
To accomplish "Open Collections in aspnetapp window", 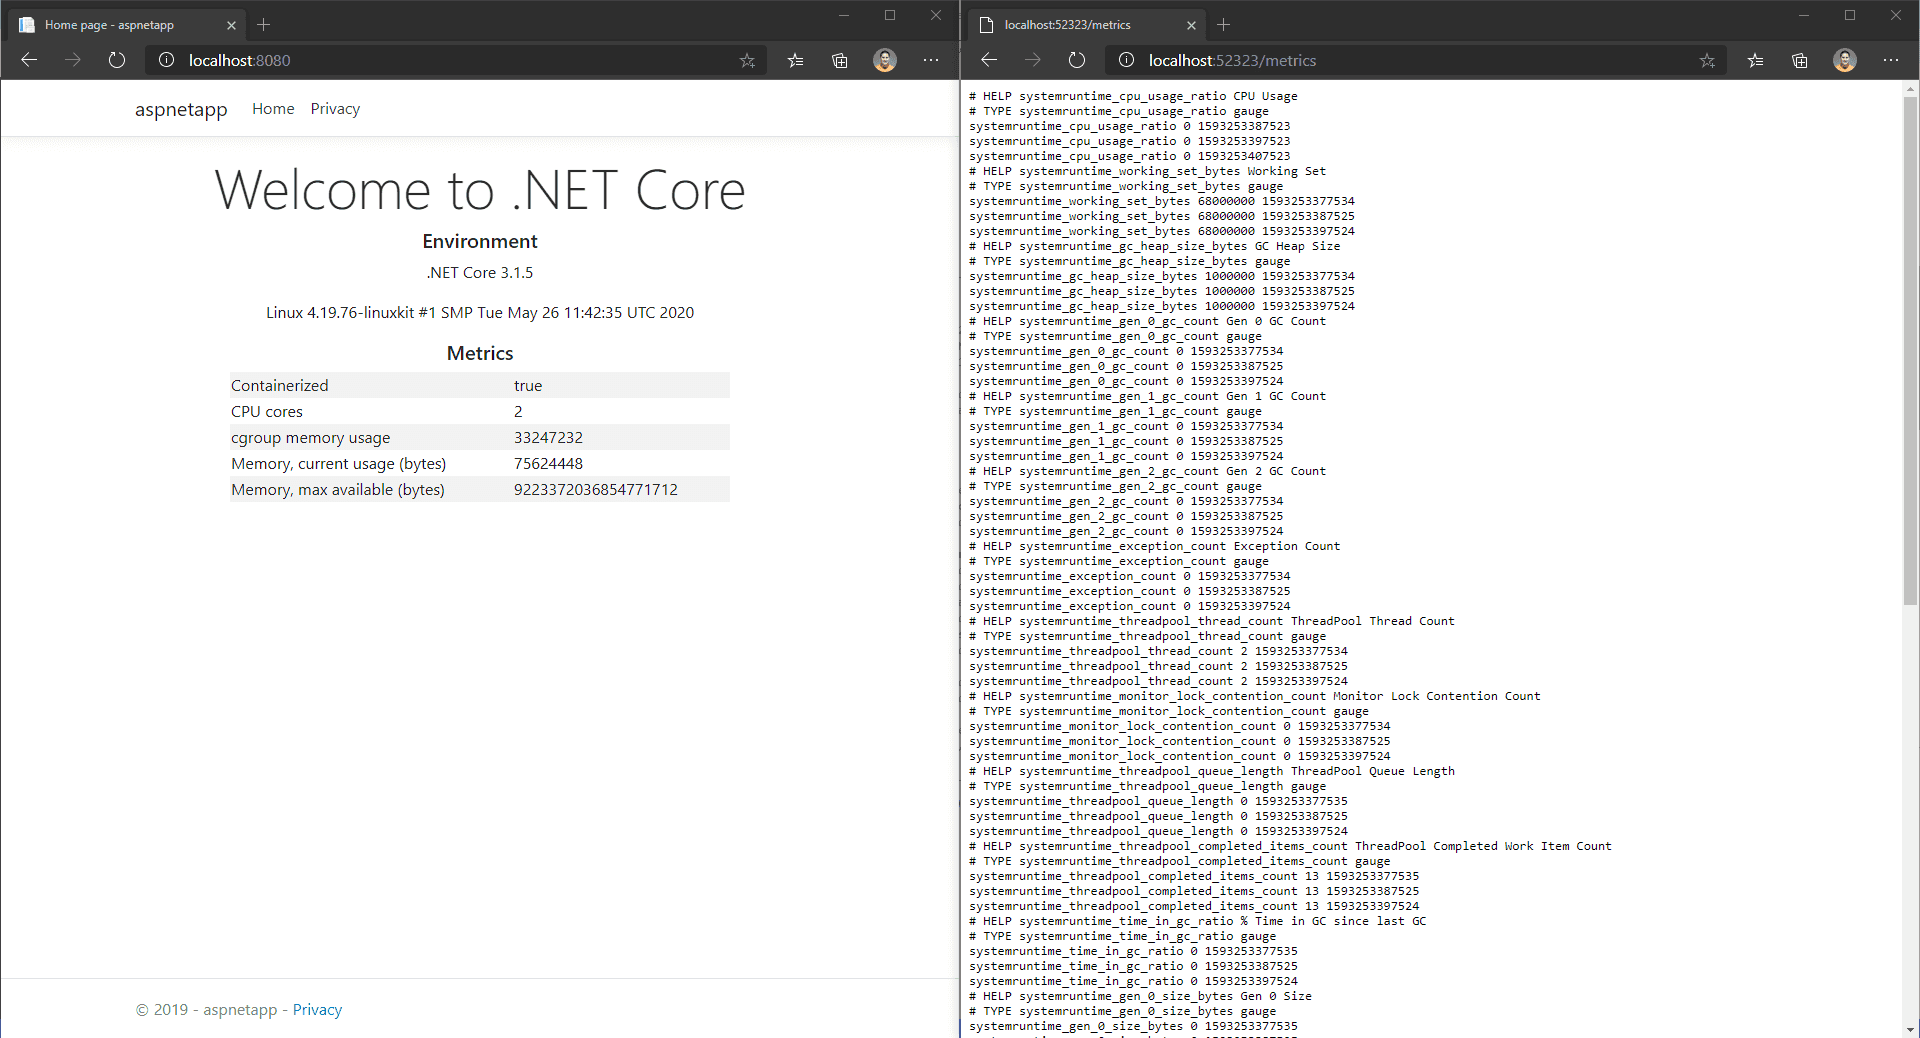I will point(840,60).
